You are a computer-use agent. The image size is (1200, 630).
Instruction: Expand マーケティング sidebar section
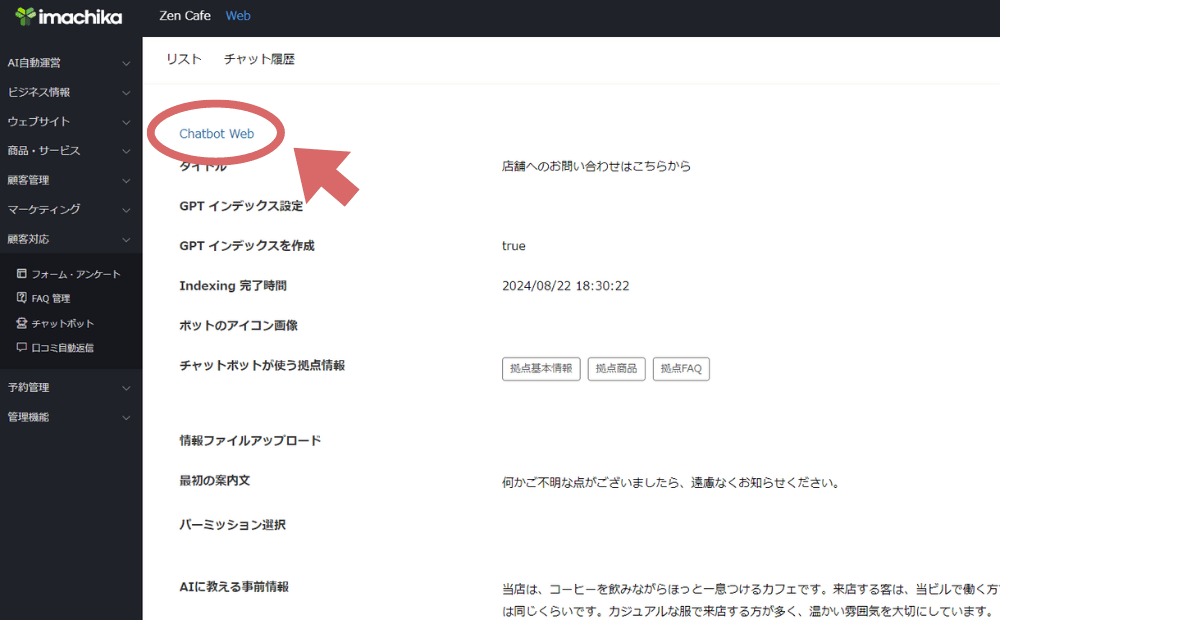point(71,209)
